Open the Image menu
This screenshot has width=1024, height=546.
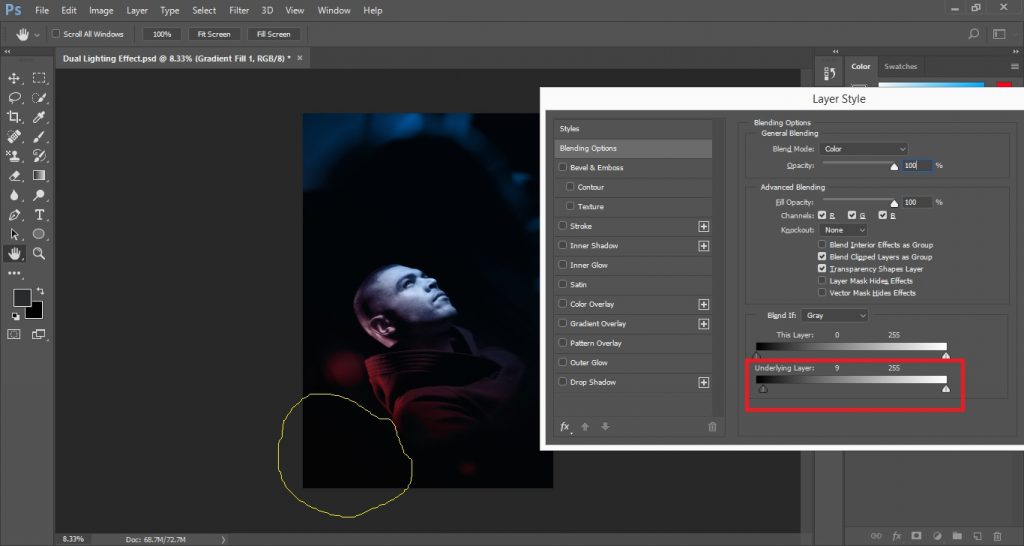(101, 10)
